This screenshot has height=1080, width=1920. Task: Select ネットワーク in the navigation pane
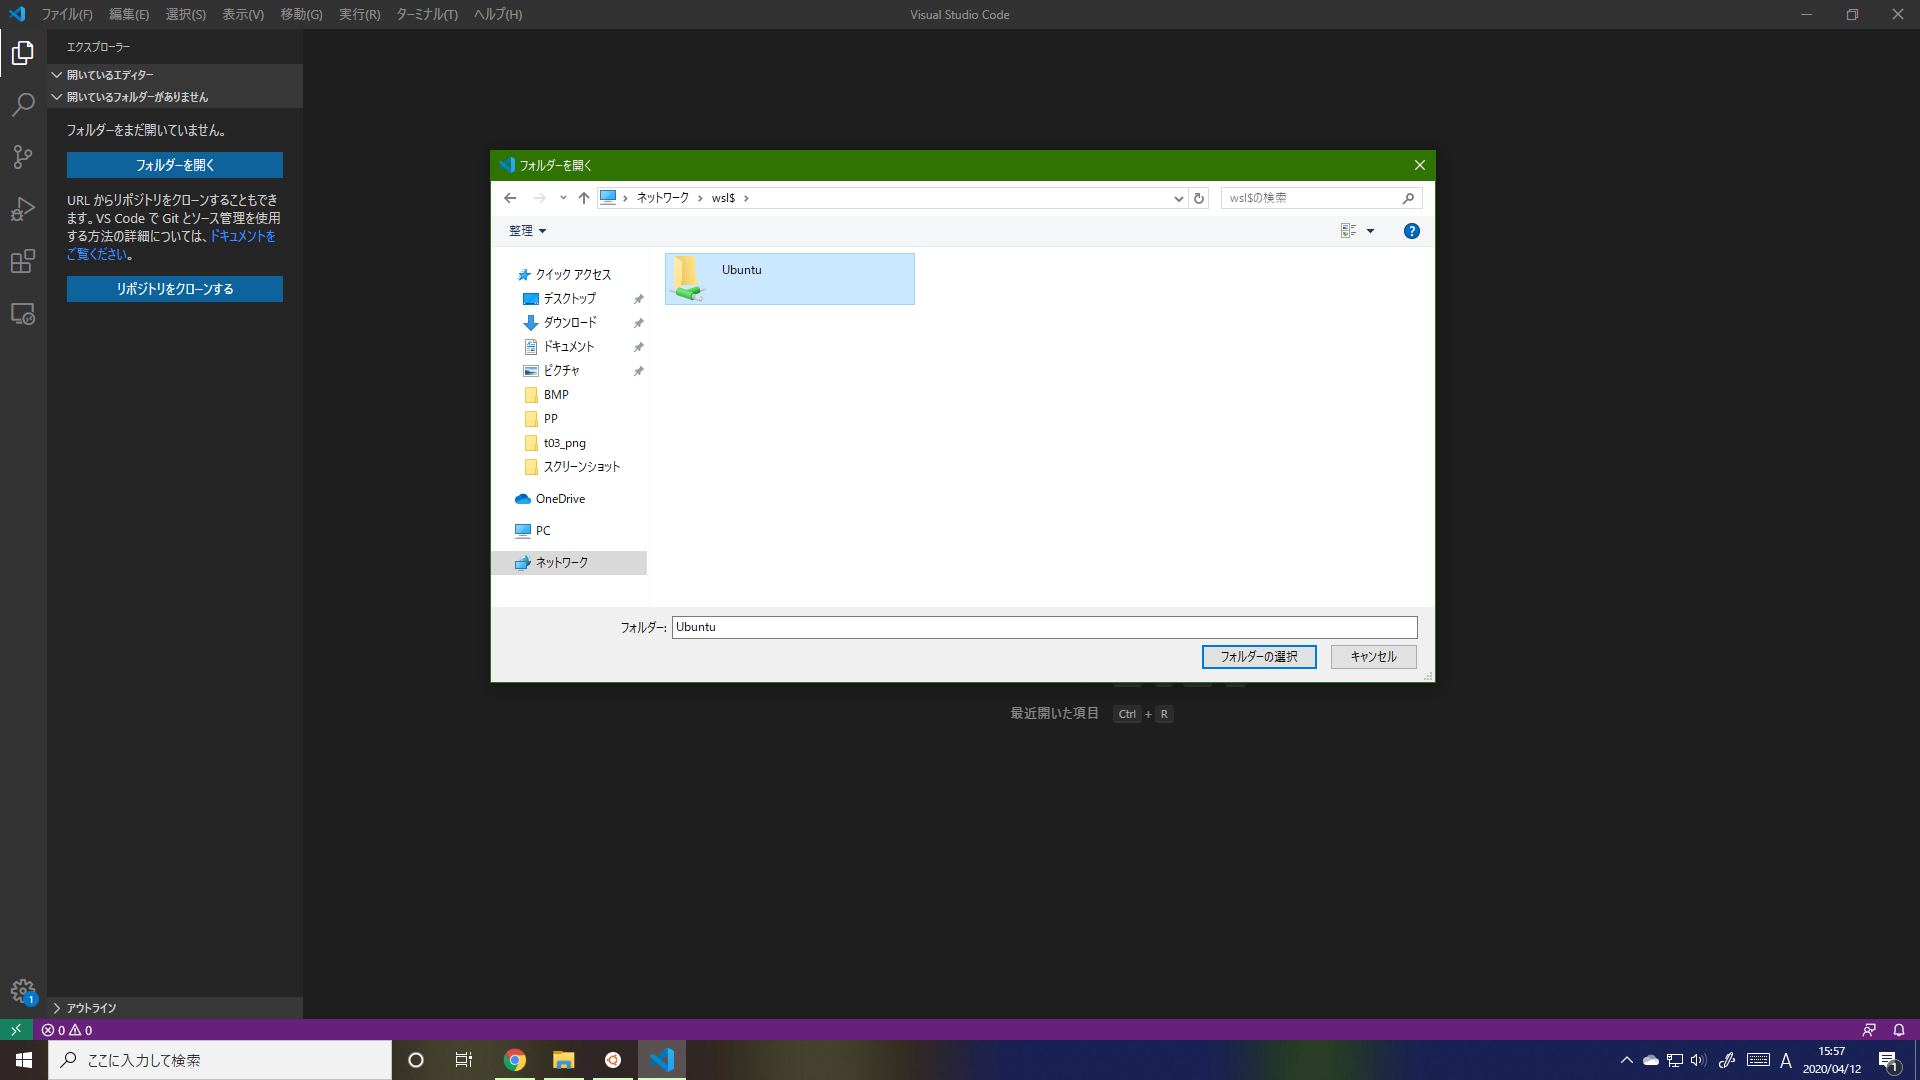(x=561, y=563)
